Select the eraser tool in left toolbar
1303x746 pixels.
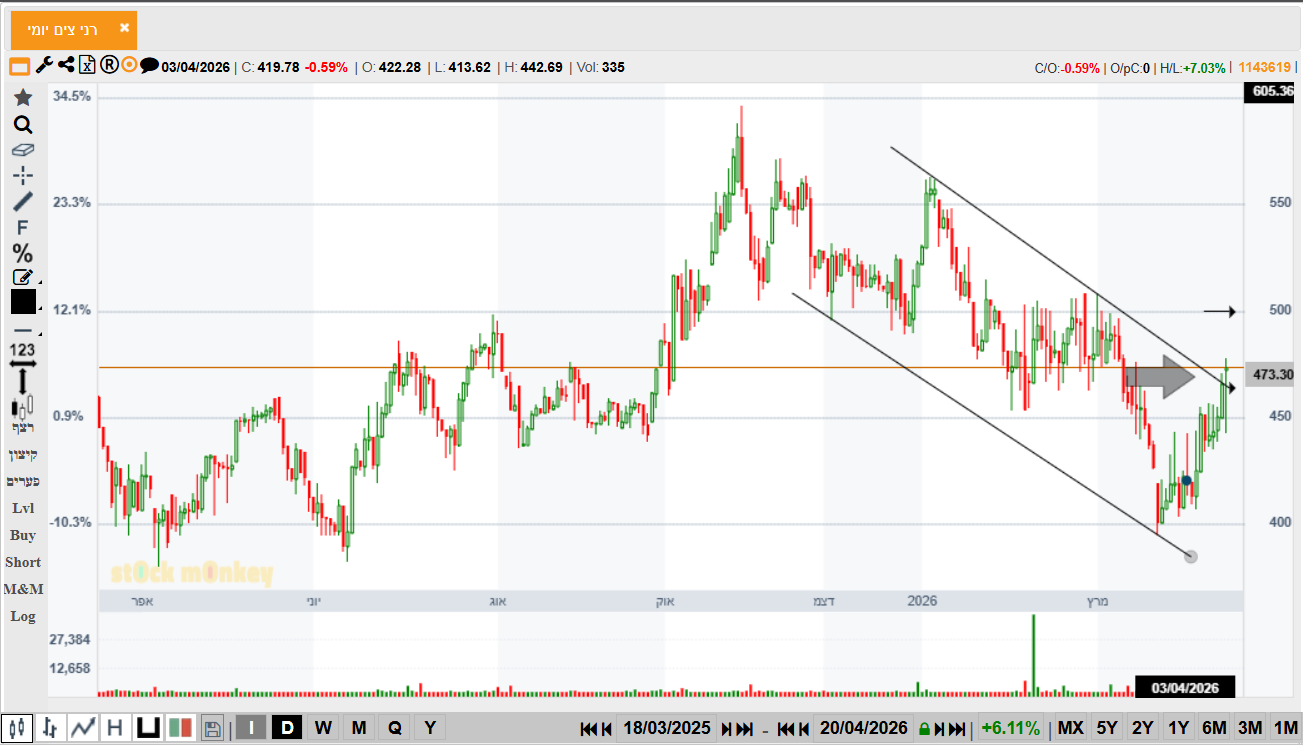tap(22, 150)
